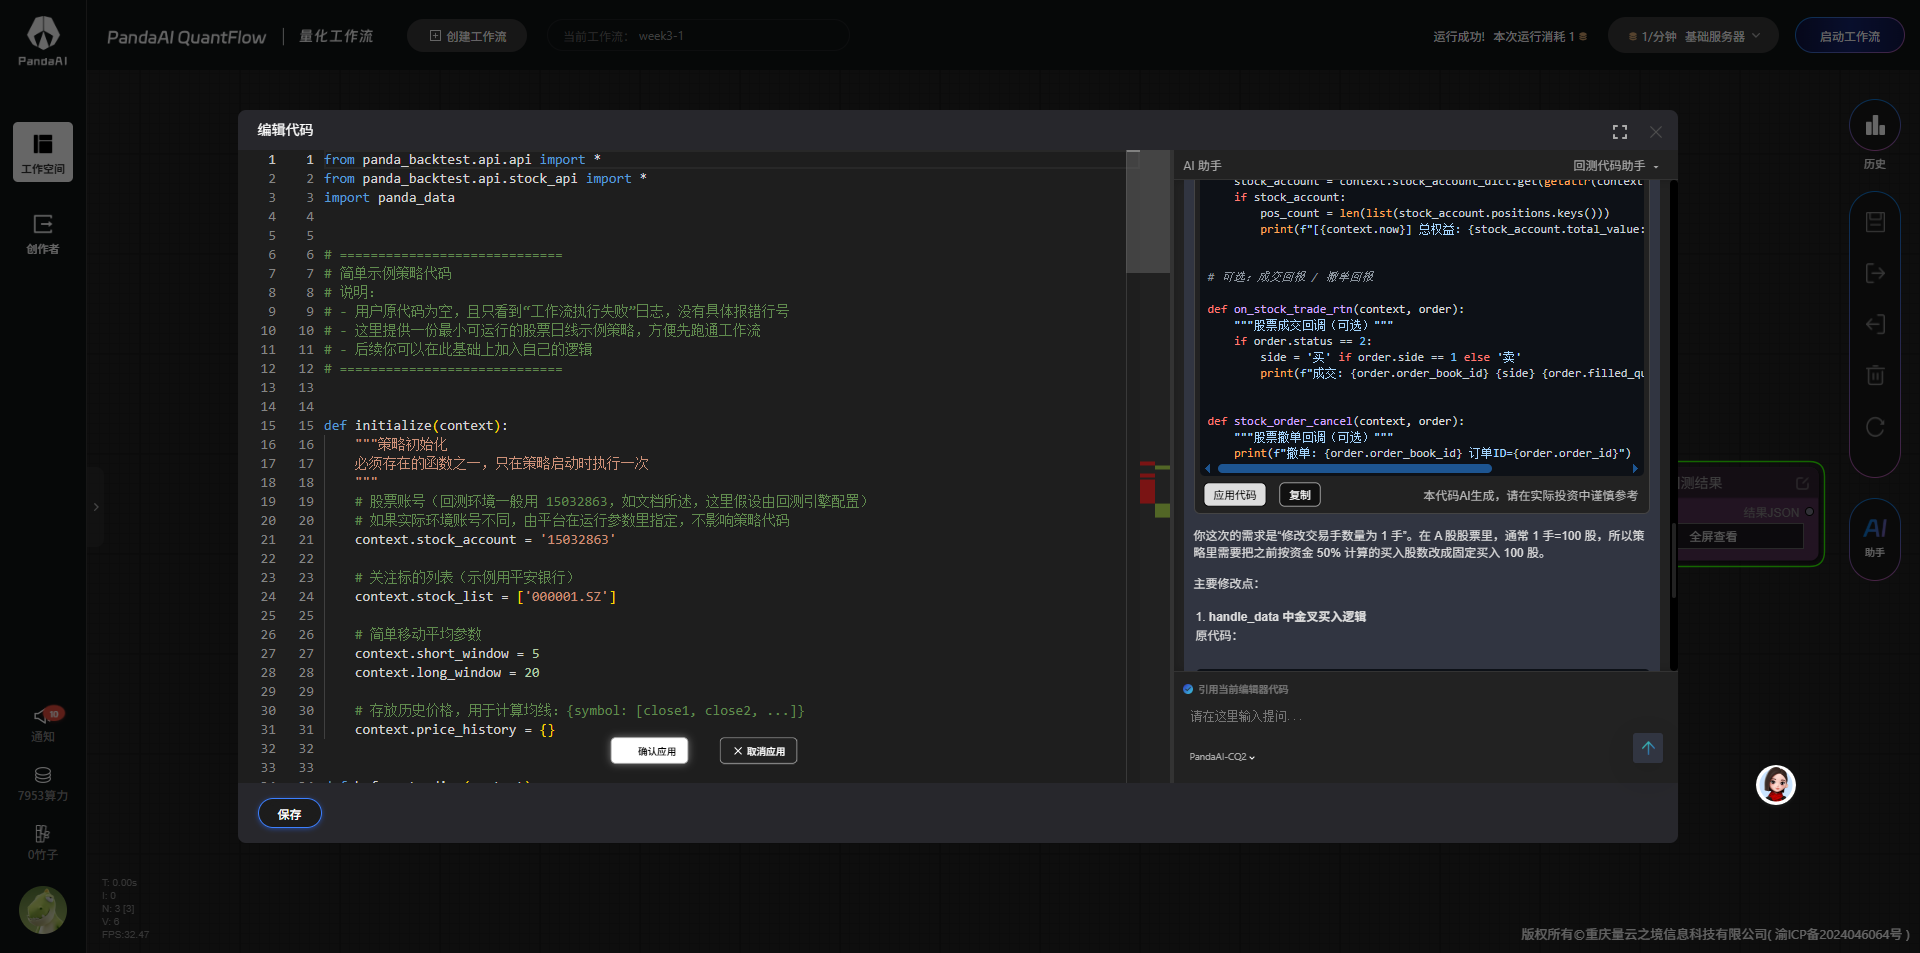Switch to the 工作空间 workspace tab

43,152
